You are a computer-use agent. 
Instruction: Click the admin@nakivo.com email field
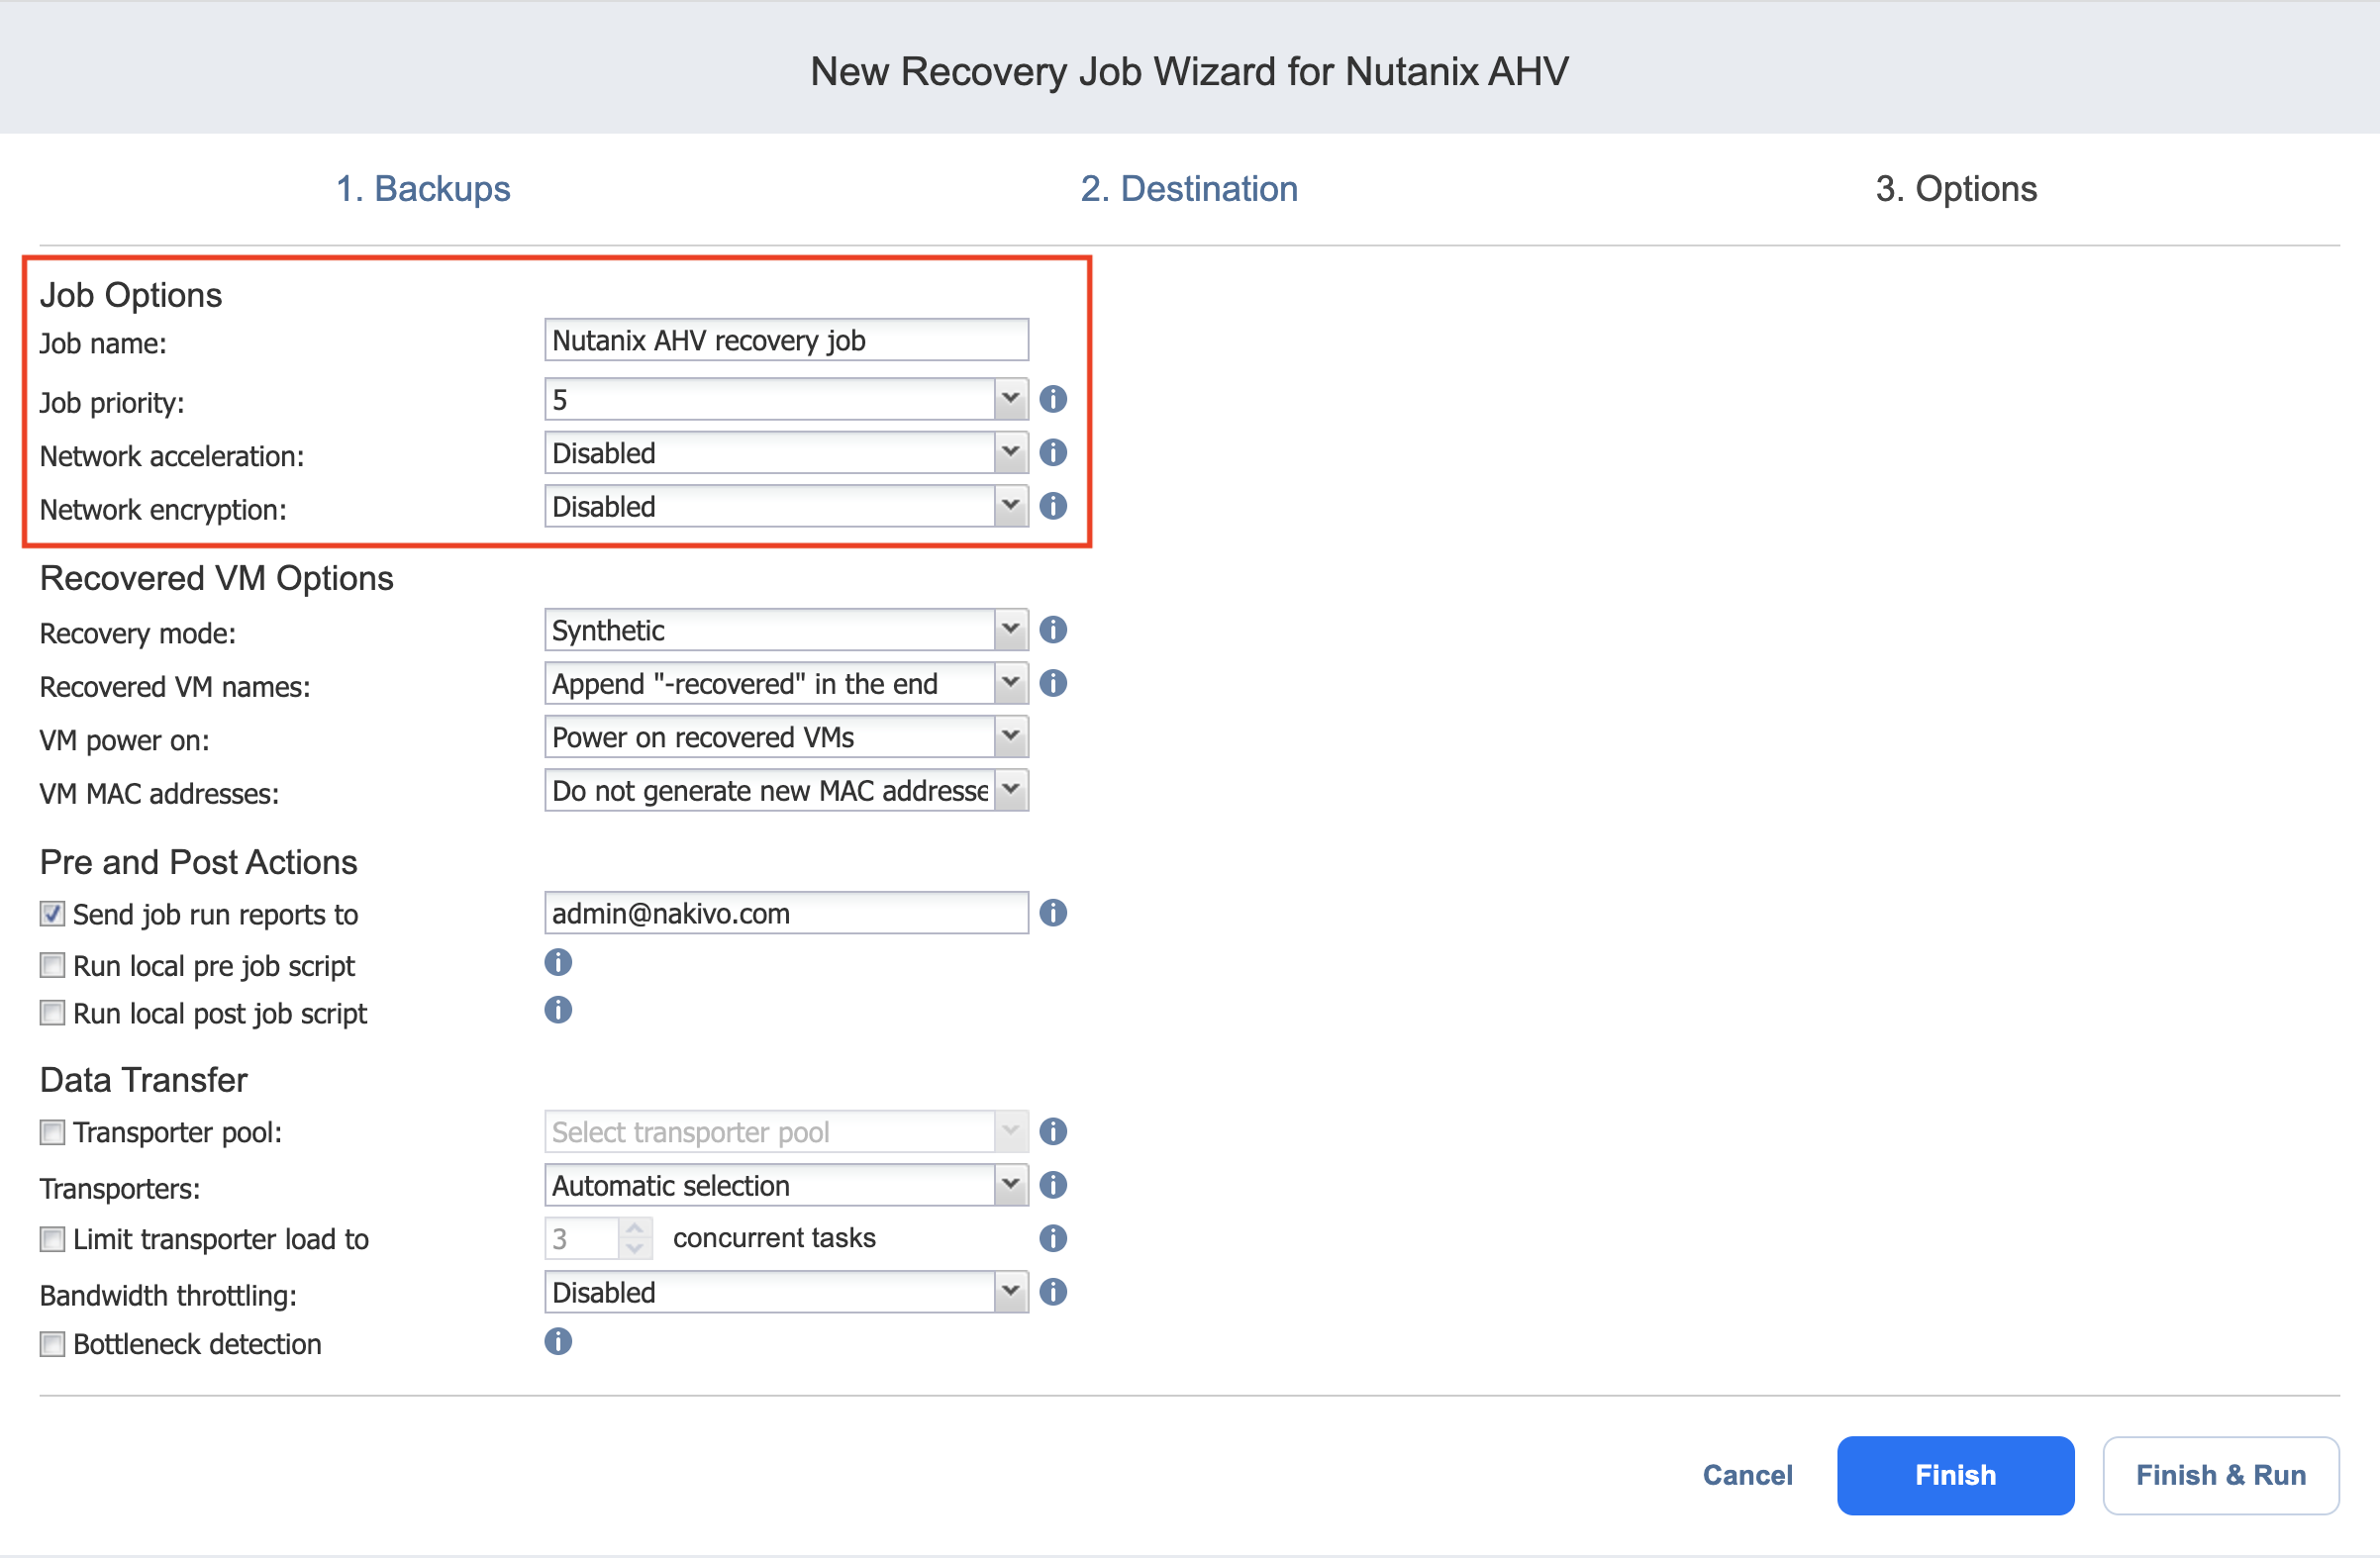pyautogui.click(x=786, y=913)
